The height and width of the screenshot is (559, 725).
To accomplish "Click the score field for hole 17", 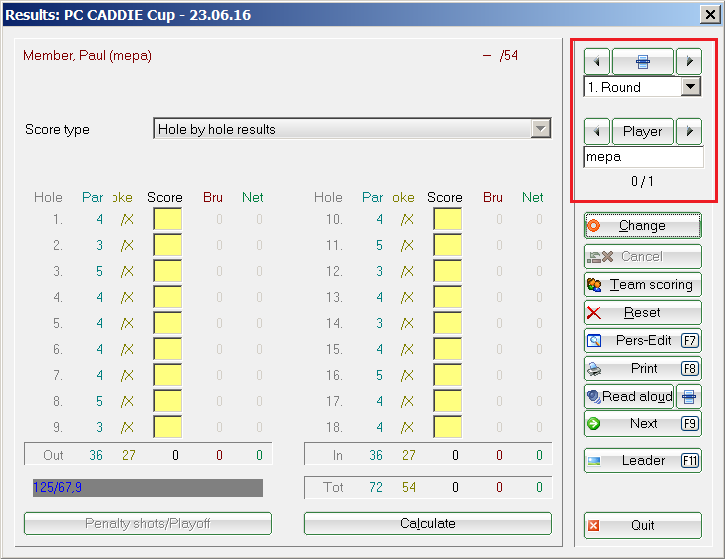I will (448, 401).
